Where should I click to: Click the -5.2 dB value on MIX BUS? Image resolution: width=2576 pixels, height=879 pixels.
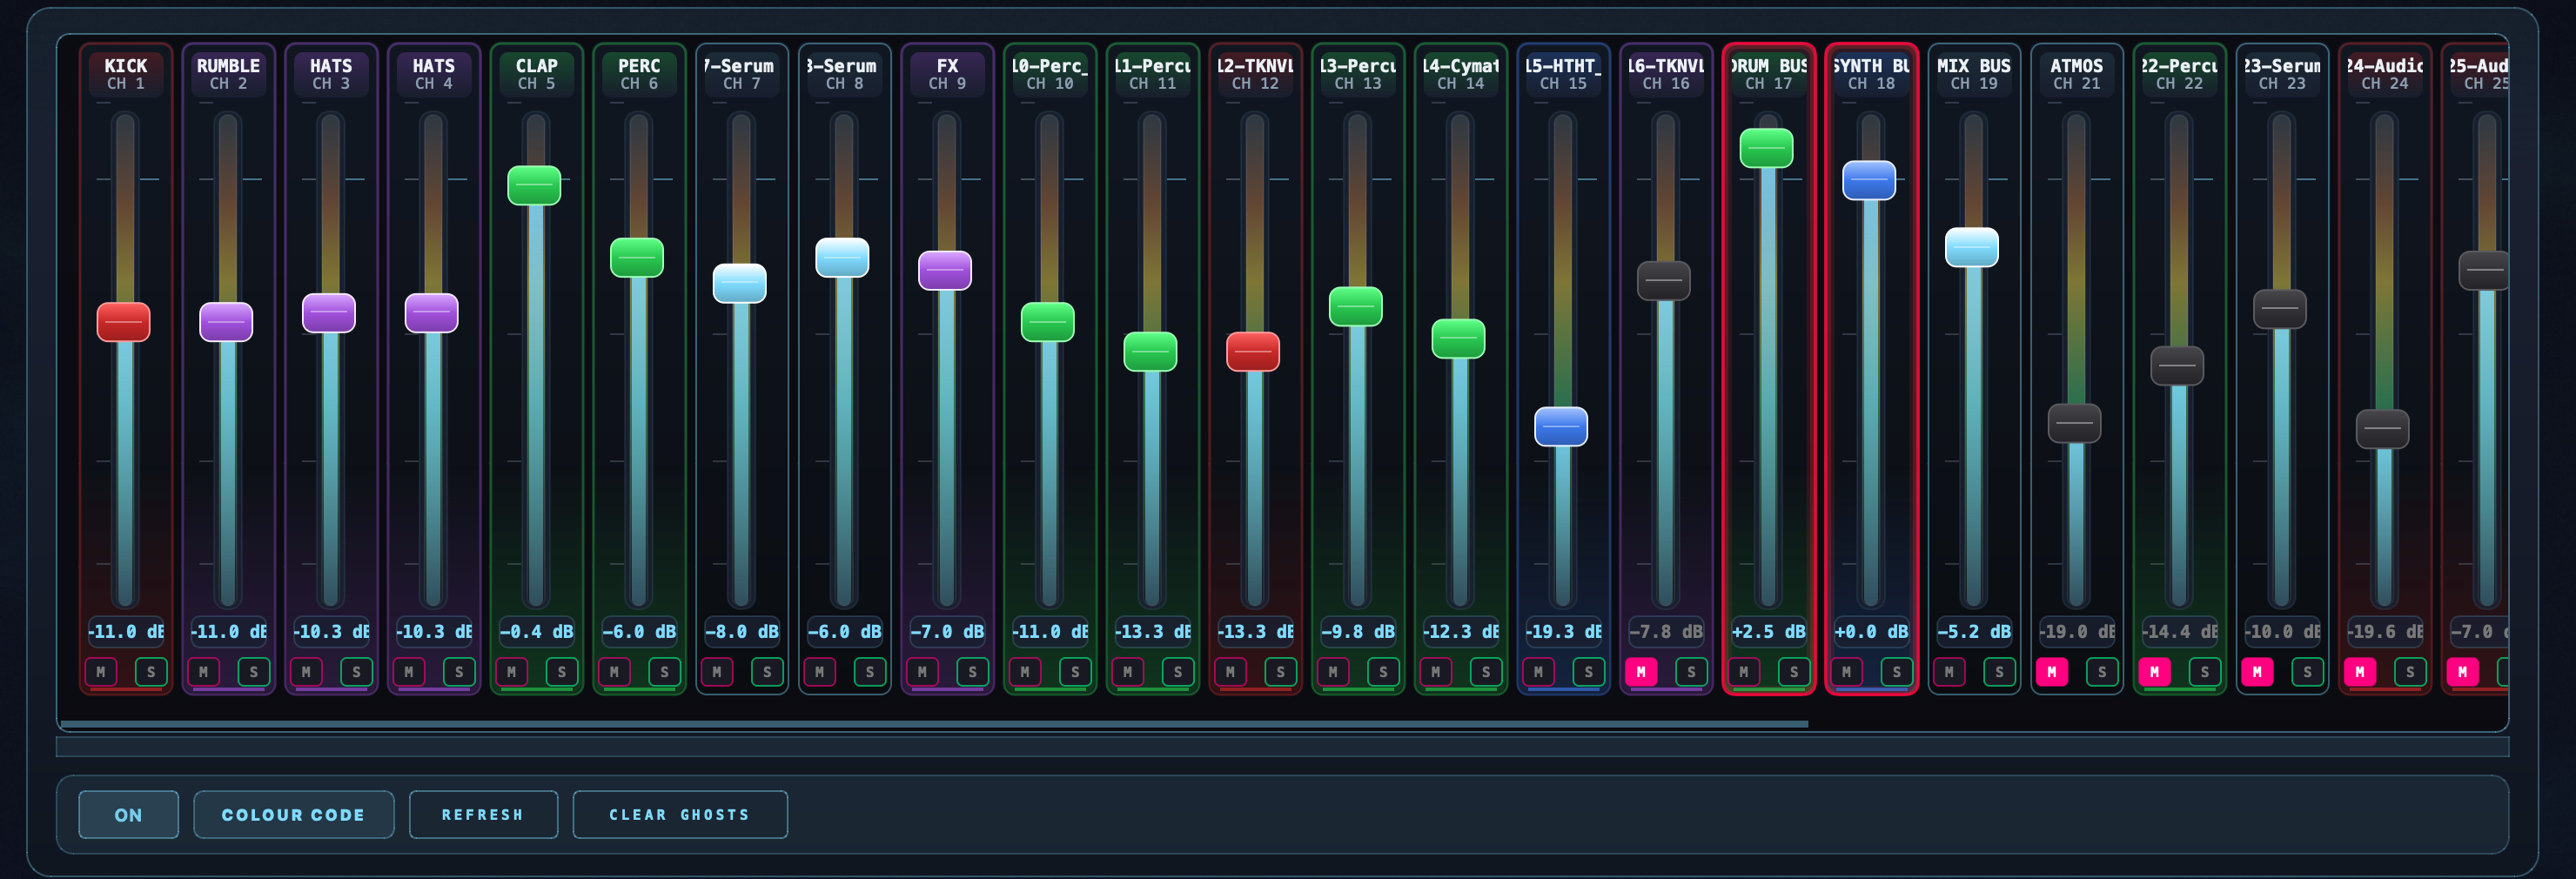pos(1974,632)
